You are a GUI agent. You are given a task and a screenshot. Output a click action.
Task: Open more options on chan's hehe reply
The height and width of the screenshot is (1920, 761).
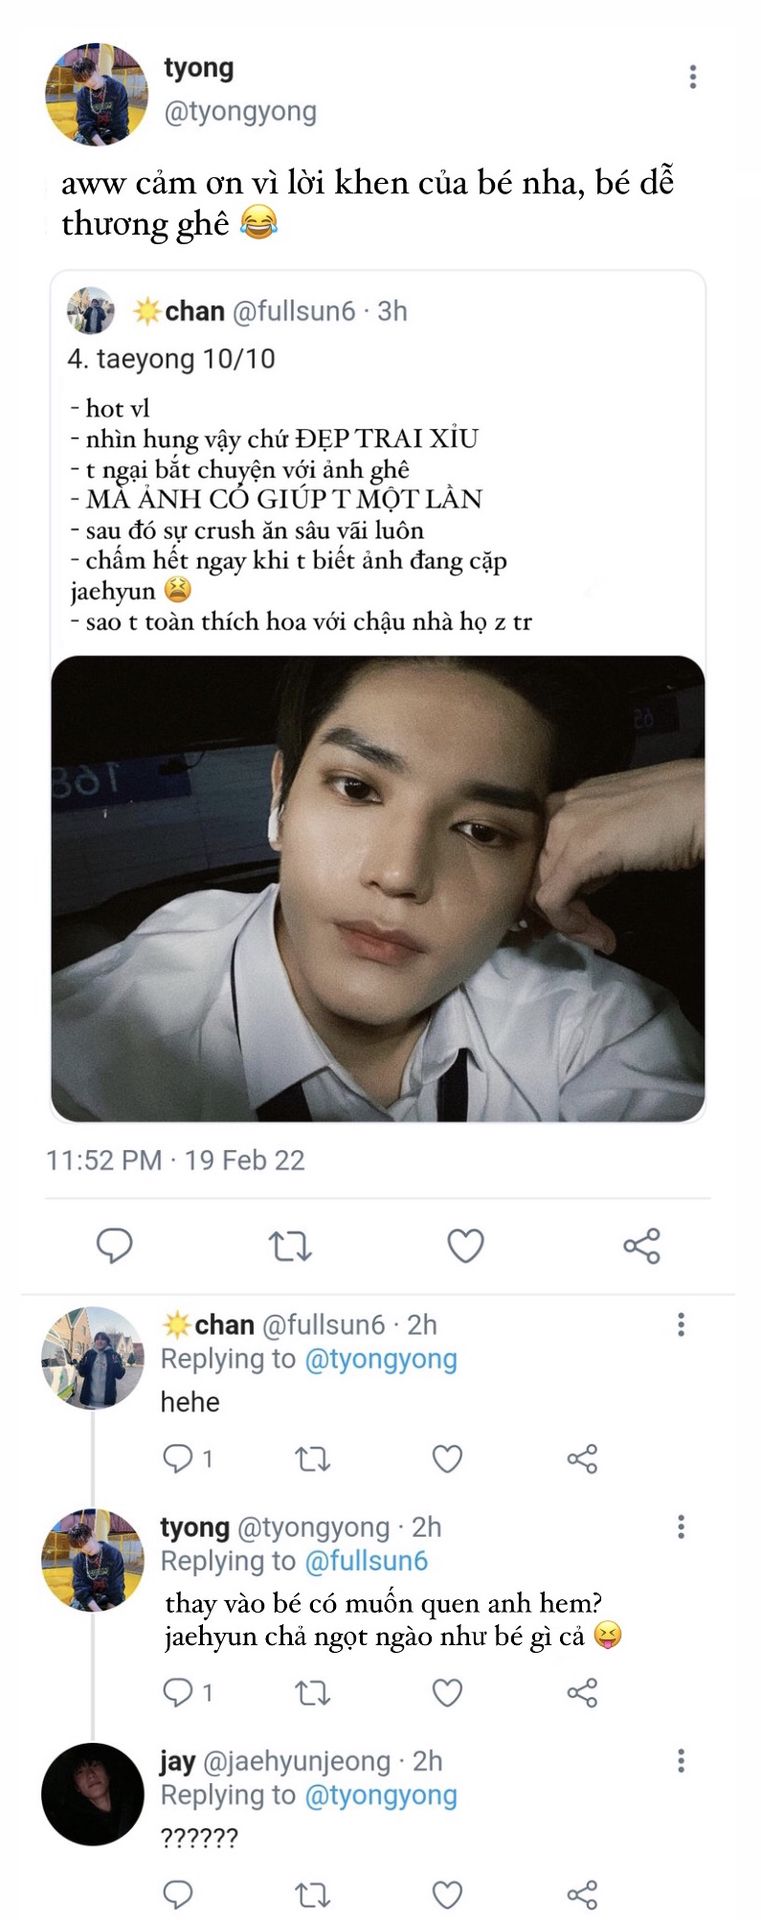point(681,1325)
